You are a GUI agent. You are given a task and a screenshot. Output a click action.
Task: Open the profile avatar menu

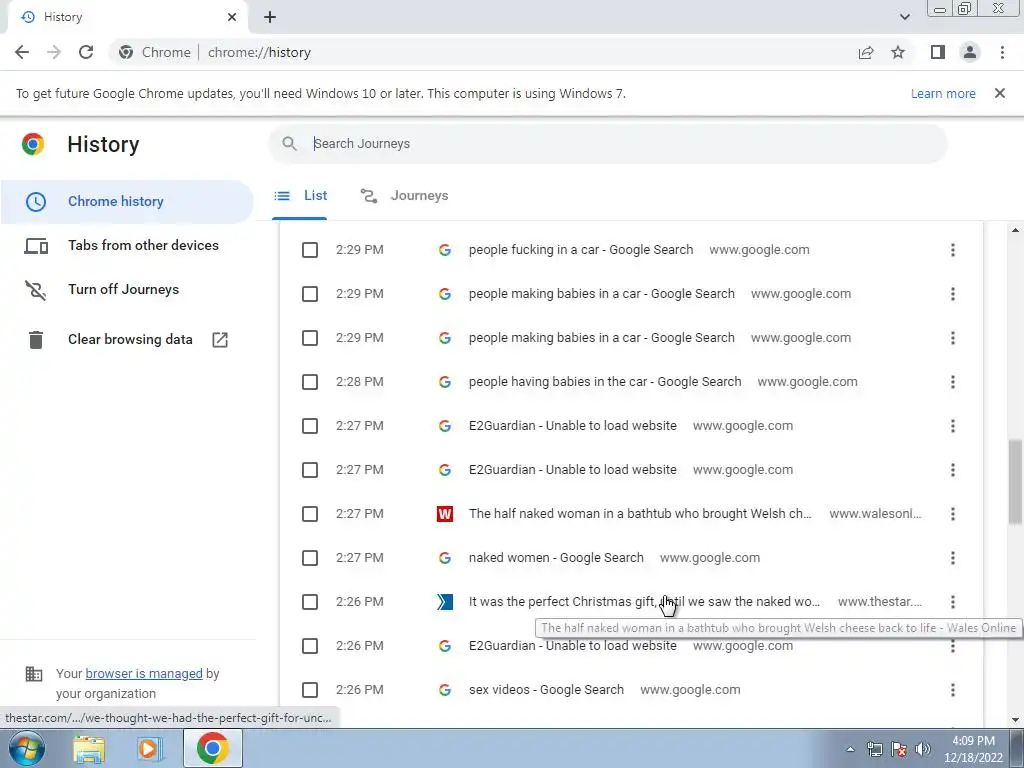point(970,52)
